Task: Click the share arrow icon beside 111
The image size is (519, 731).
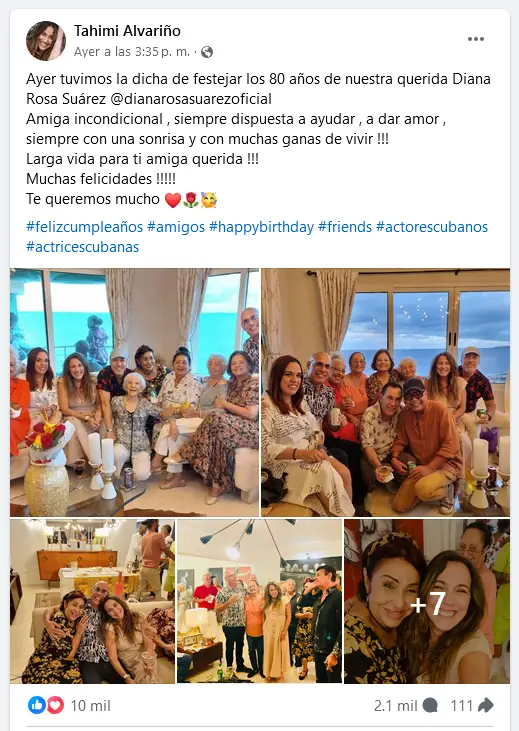Action: click(x=486, y=705)
